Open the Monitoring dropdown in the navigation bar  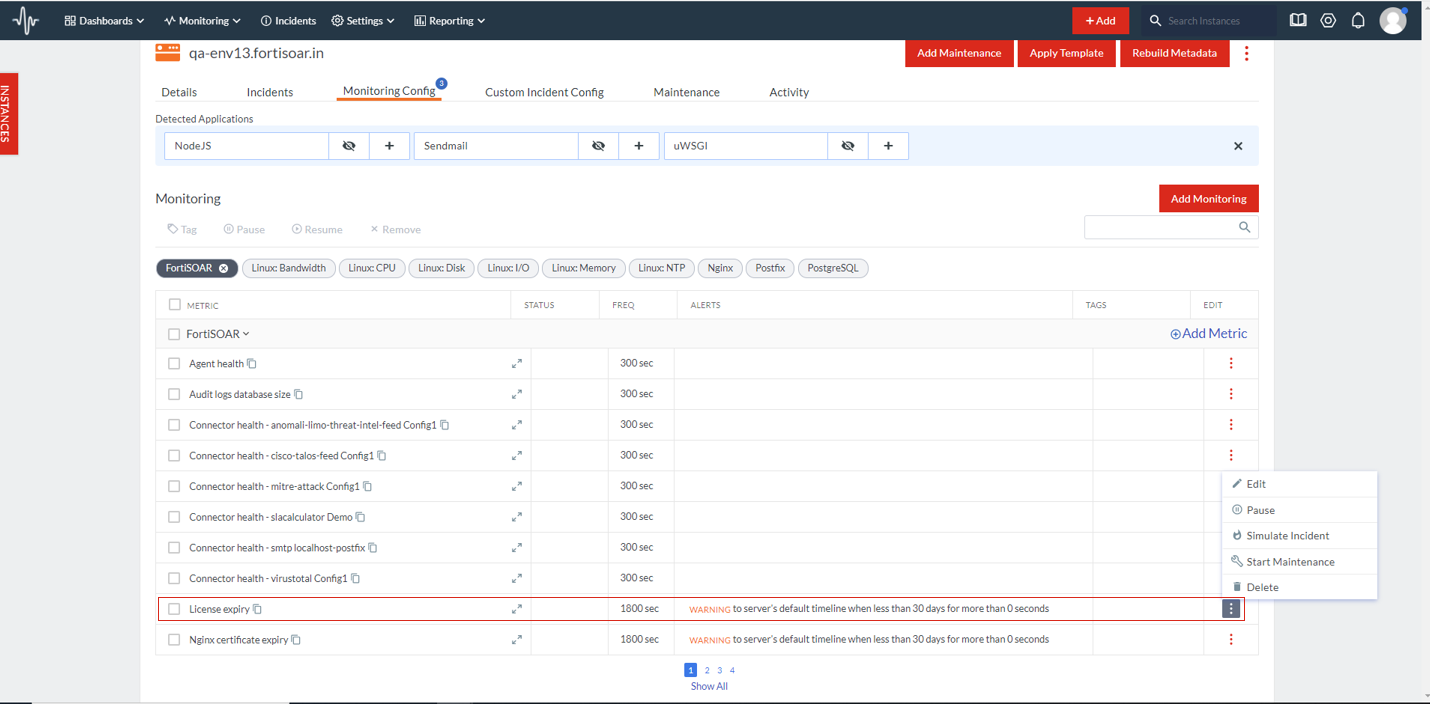click(x=202, y=20)
